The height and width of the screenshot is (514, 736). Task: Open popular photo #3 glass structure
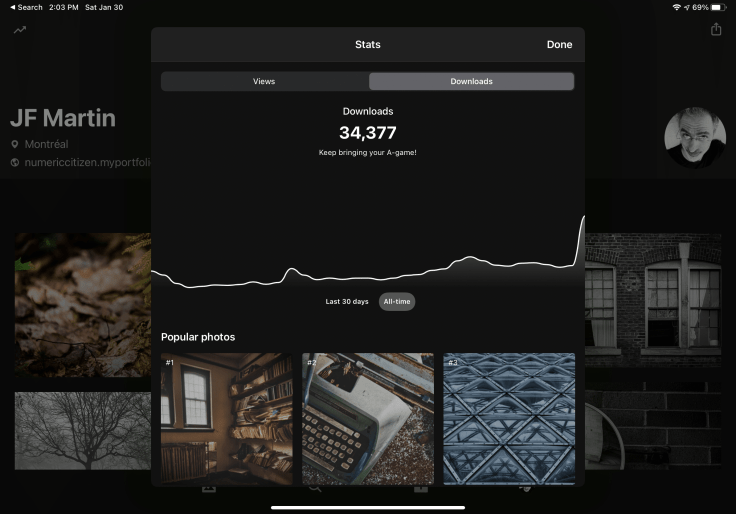click(509, 418)
